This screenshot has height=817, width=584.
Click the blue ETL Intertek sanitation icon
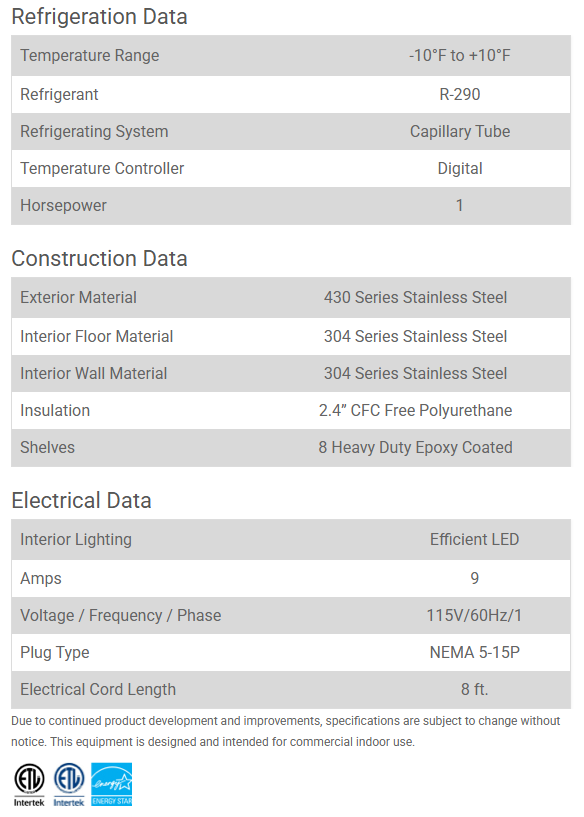pyautogui.click(x=69, y=785)
